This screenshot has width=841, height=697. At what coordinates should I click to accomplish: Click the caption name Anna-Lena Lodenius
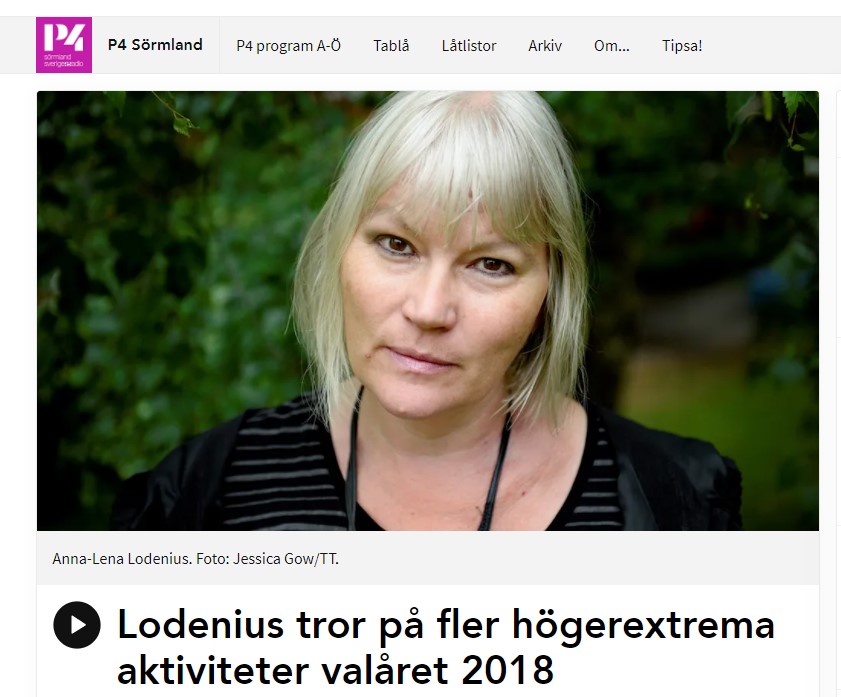(x=121, y=559)
